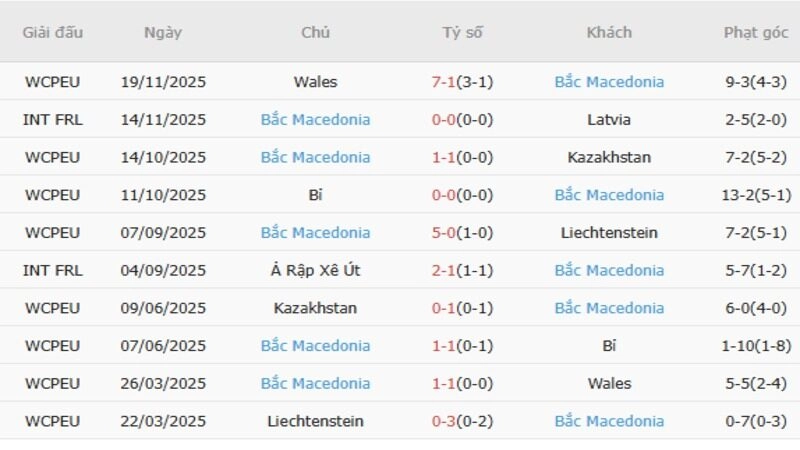The height and width of the screenshot is (450, 800).
Task: Select the 26/03/2025 date cell
Action: [163, 383]
